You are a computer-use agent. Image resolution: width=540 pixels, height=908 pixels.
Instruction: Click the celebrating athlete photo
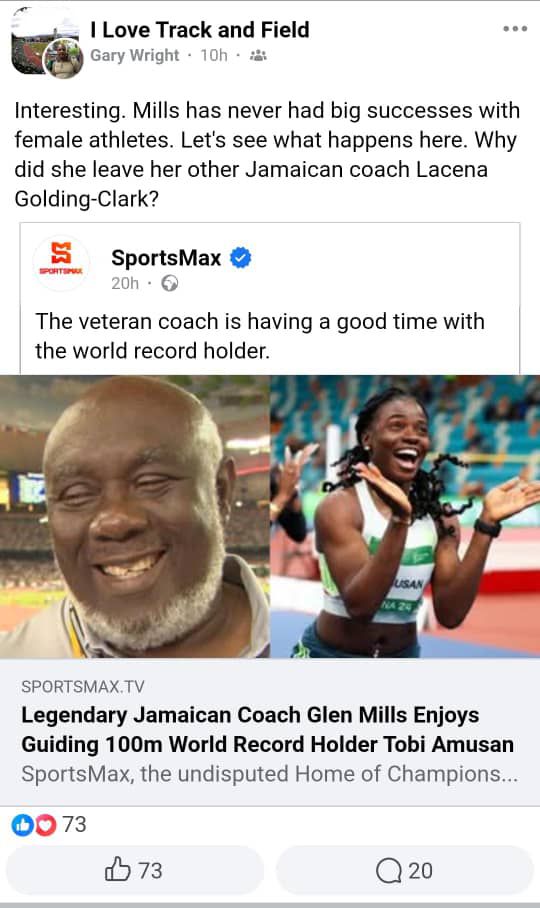(x=405, y=517)
